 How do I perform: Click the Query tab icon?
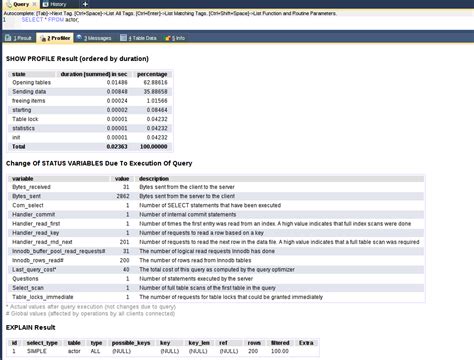[x=9, y=4]
